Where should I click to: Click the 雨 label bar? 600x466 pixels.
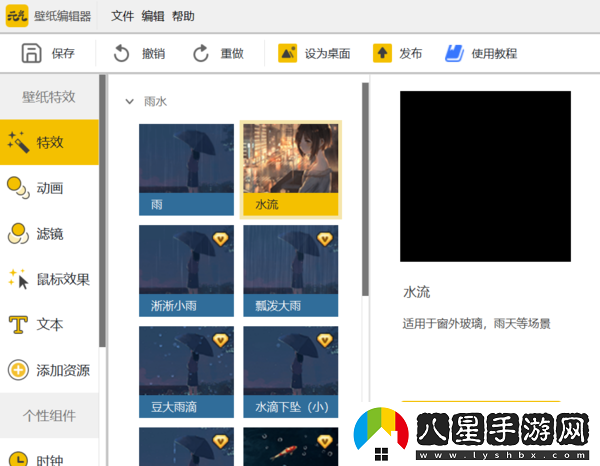coord(186,204)
